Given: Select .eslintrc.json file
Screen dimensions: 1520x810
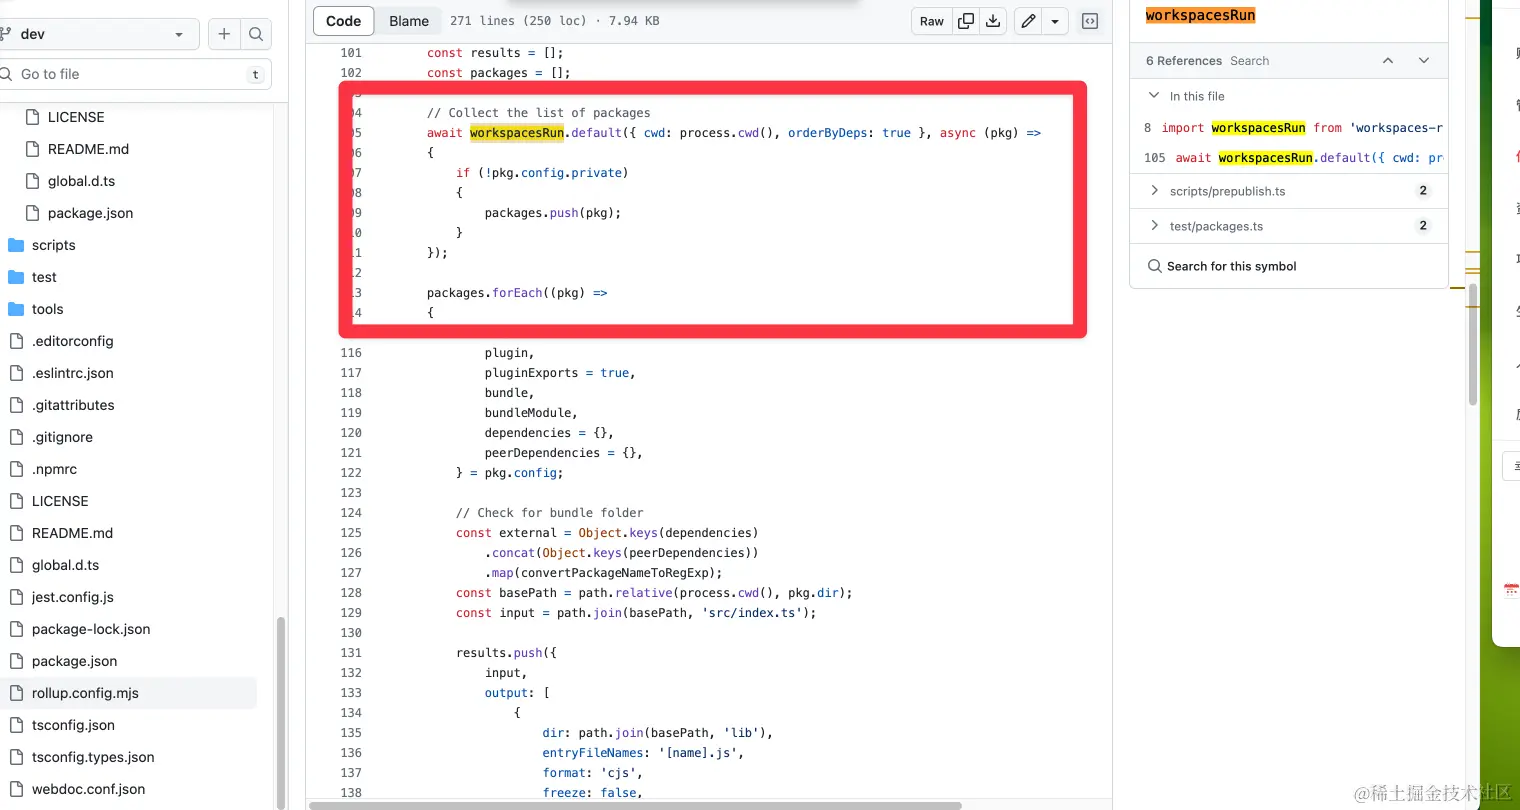Looking at the screenshot, I should pos(72,373).
